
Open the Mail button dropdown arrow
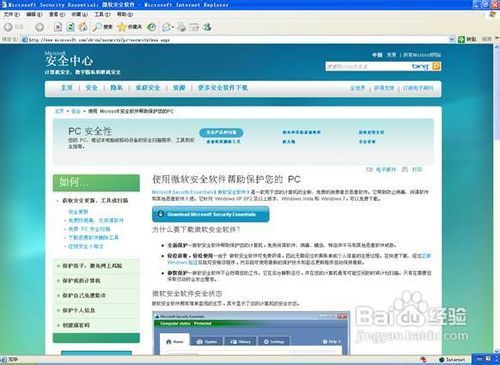[173, 27]
